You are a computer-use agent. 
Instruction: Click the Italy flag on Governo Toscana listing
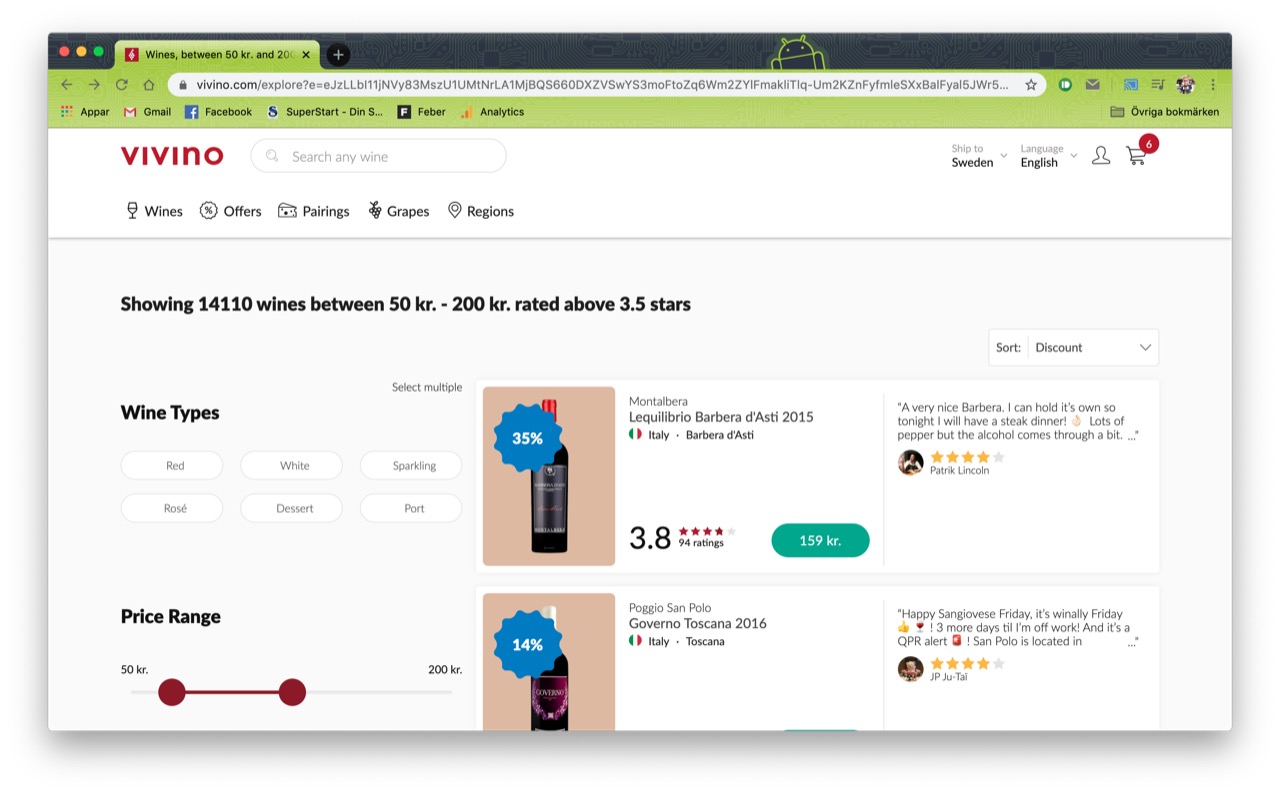pos(635,641)
